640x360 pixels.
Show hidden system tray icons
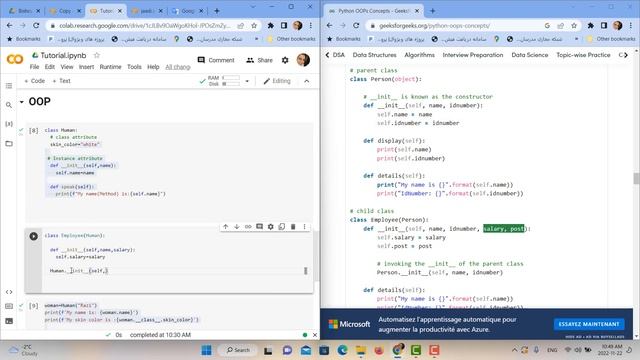pos(514,350)
